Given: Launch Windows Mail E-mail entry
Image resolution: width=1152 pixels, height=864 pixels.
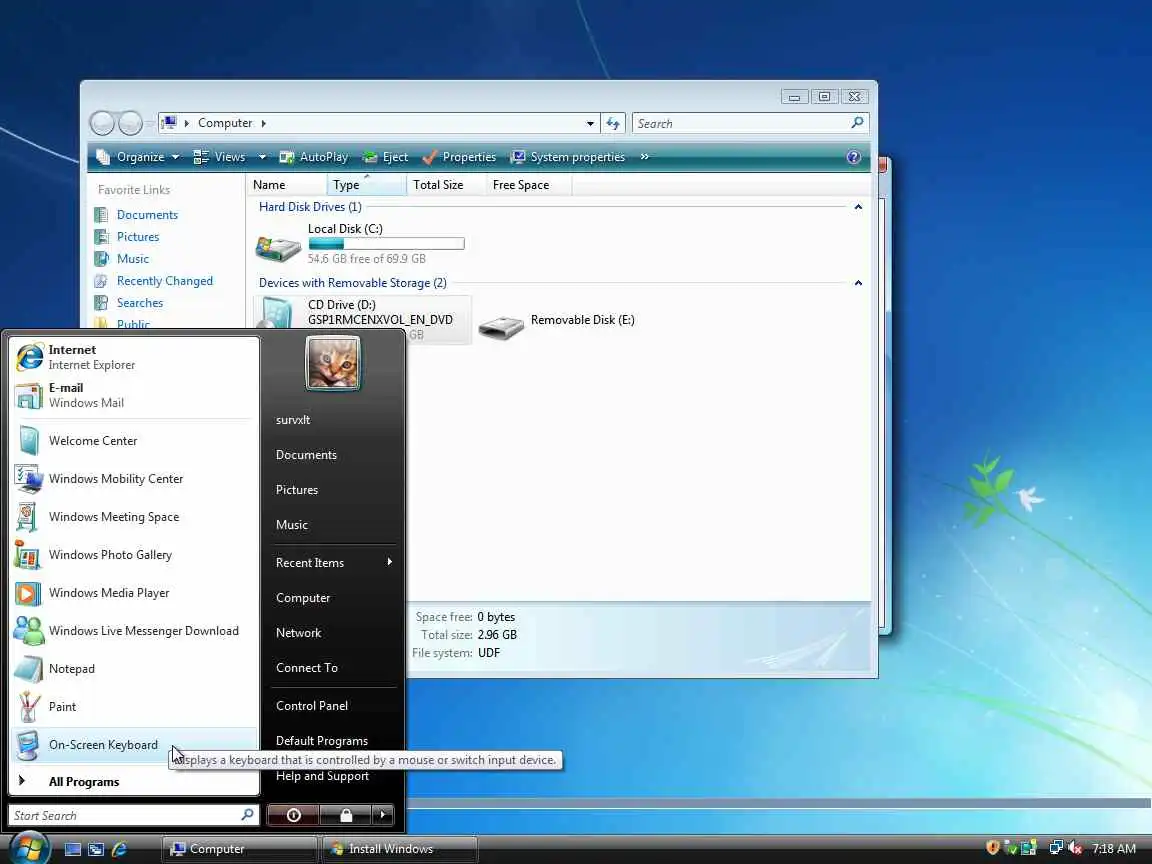Looking at the screenshot, I should (134, 395).
